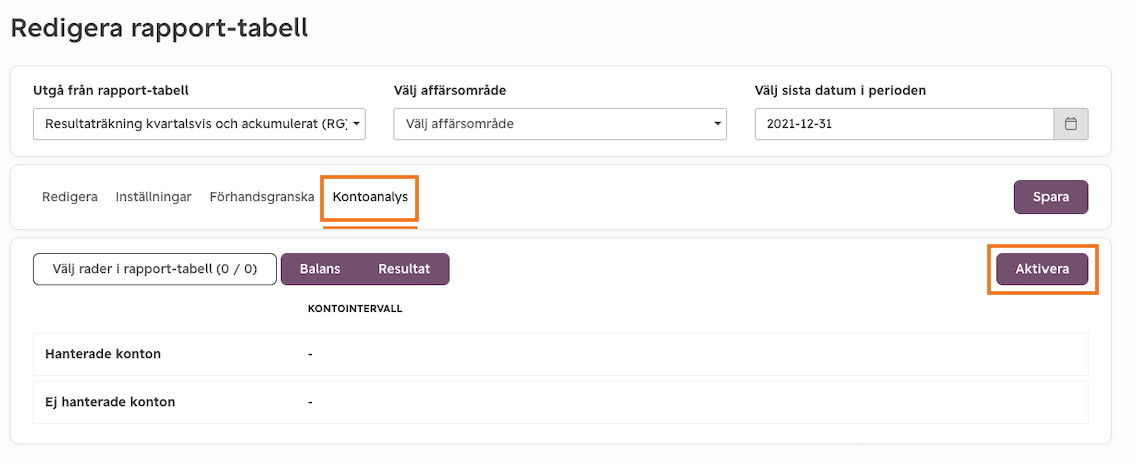Screen dimensions: 1137x464
Task: Click the Utgå från rapport-tabell label
Action: point(111,91)
